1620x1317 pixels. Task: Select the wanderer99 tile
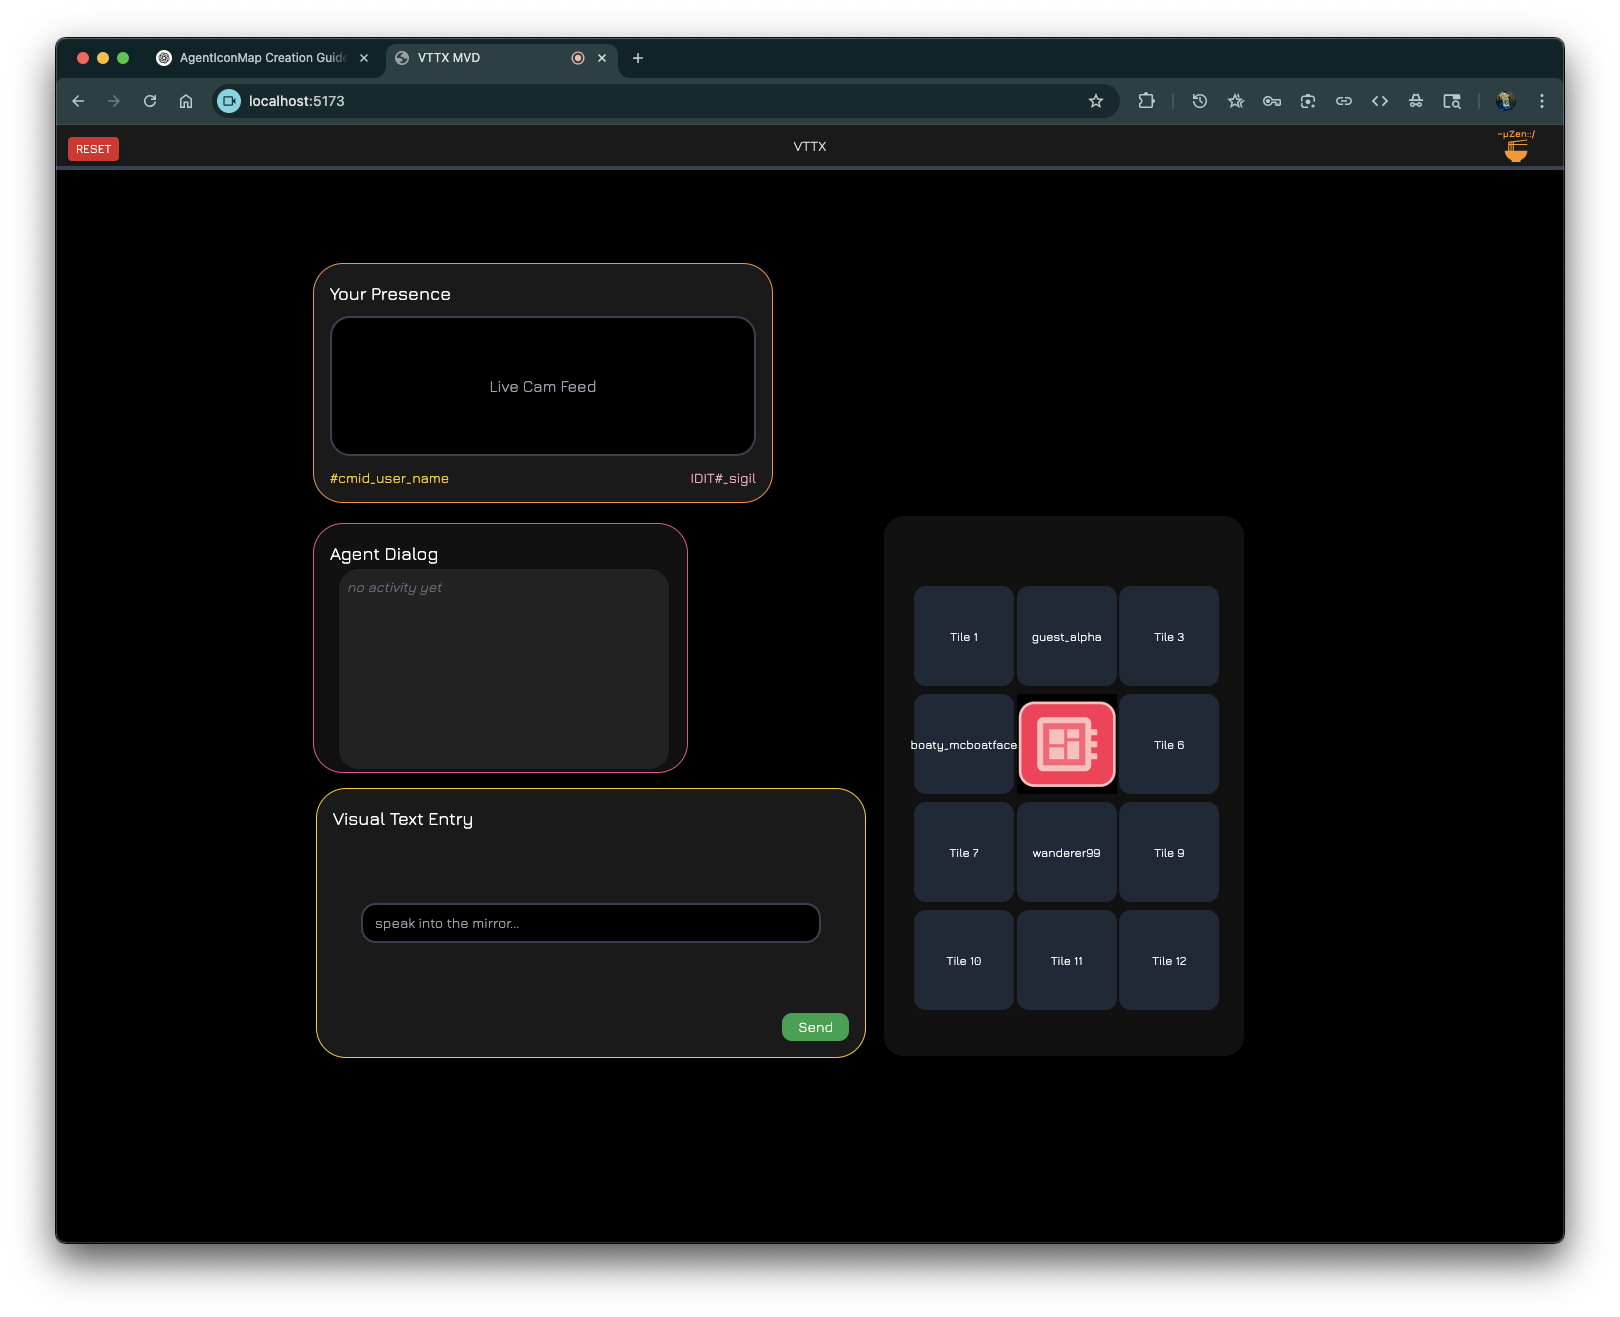point(1067,852)
